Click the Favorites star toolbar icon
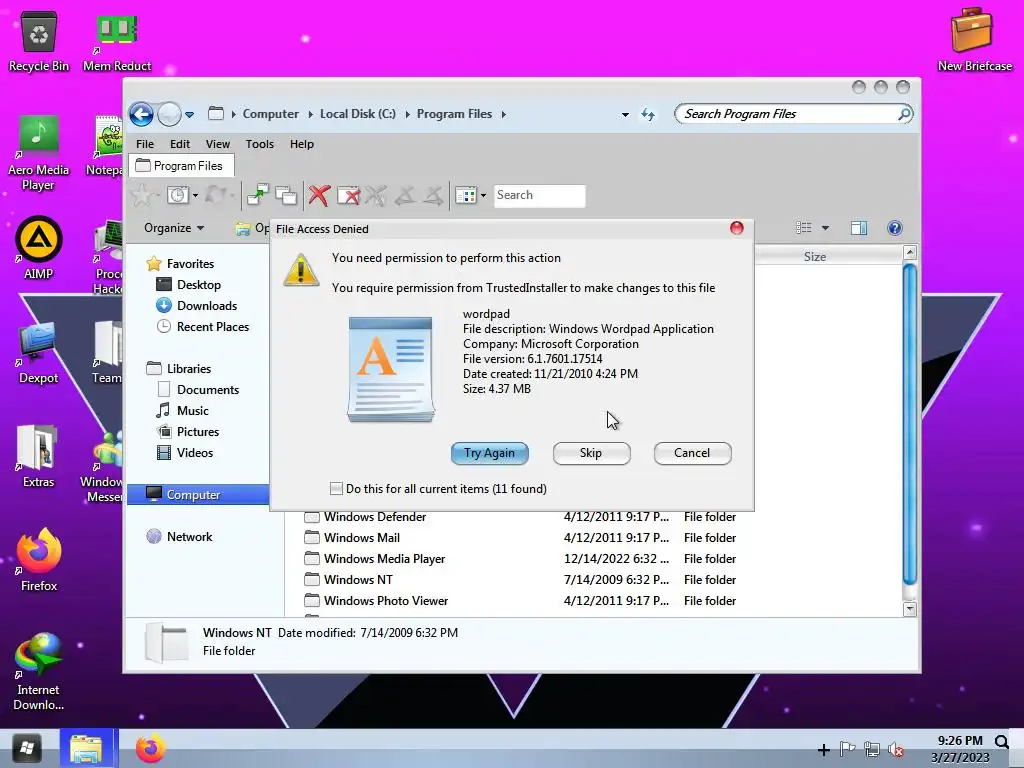Viewport: 1024px width, 768px height. pyautogui.click(x=144, y=195)
